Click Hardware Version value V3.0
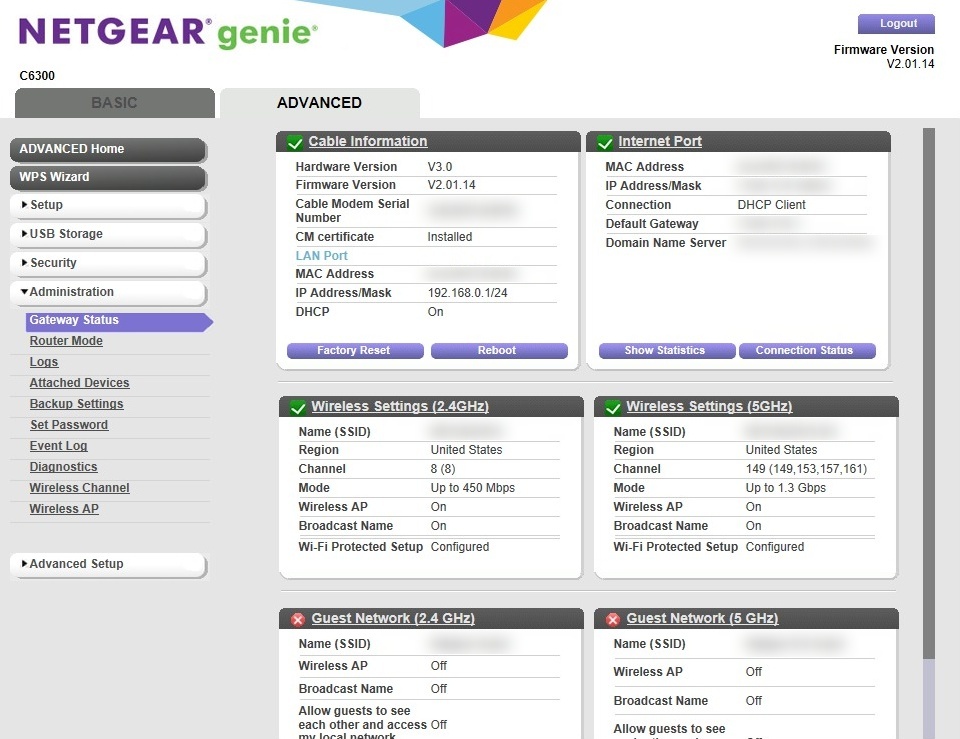Screen dimensions: 960x739 point(440,167)
